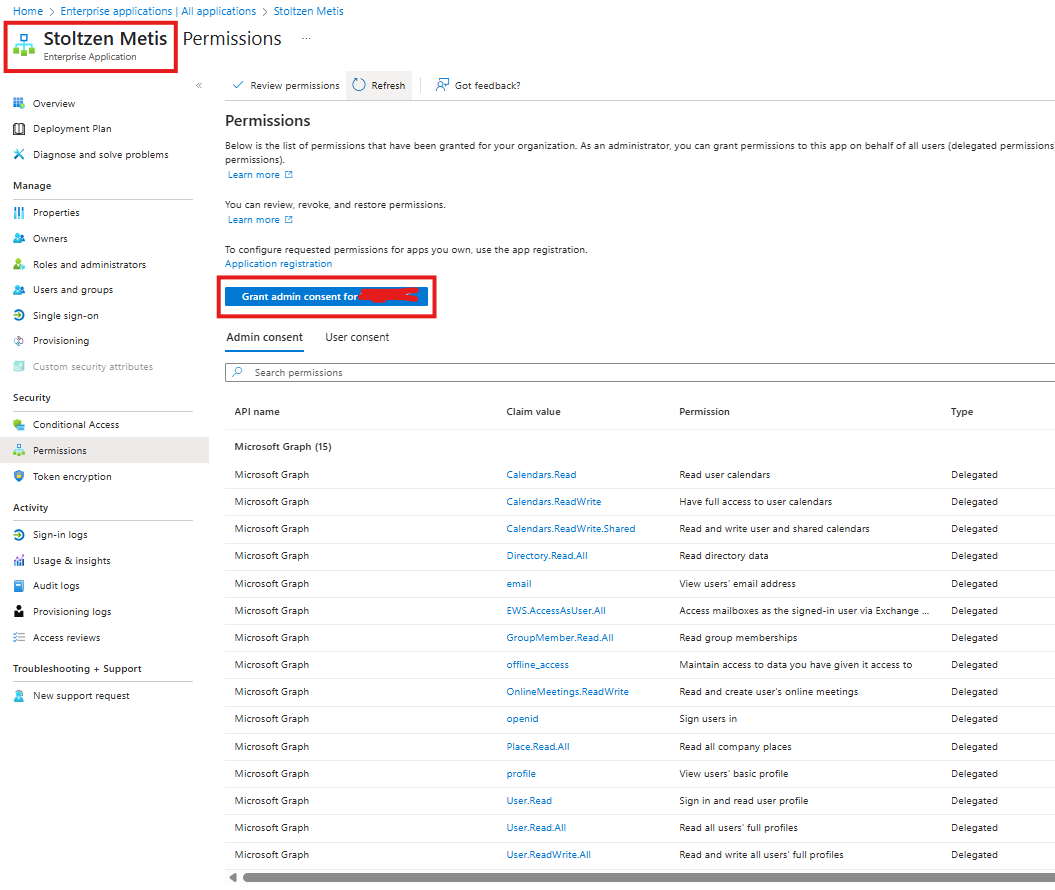
Task: Open the Calendars.ReadWrite.Shared claim
Action: pos(571,528)
